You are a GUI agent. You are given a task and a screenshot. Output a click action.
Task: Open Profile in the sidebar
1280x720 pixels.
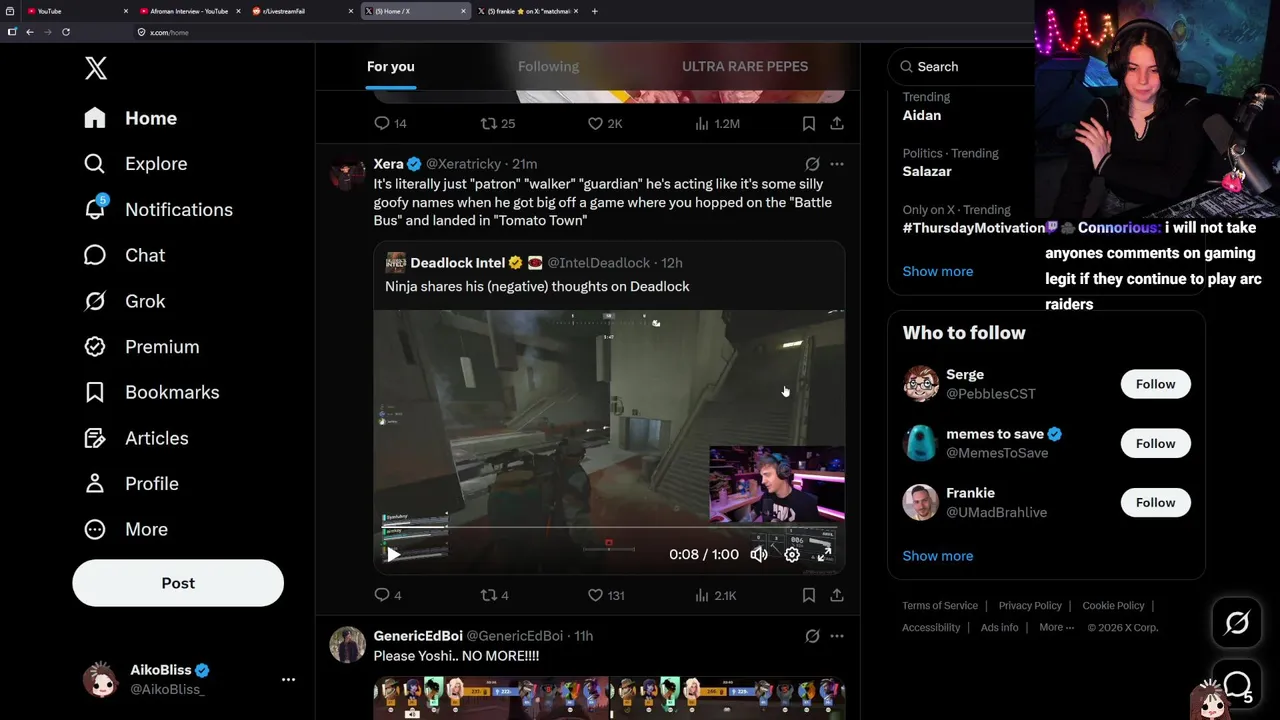[x=132, y=484]
